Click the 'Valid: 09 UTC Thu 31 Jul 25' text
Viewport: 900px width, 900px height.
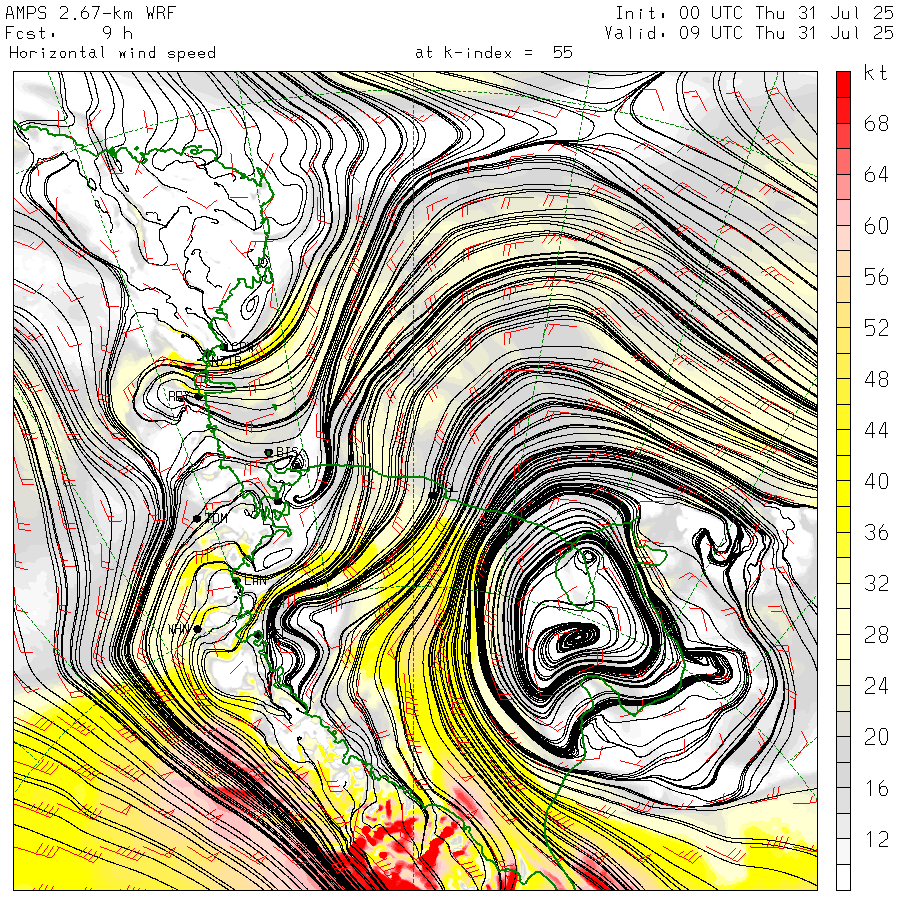(749, 33)
